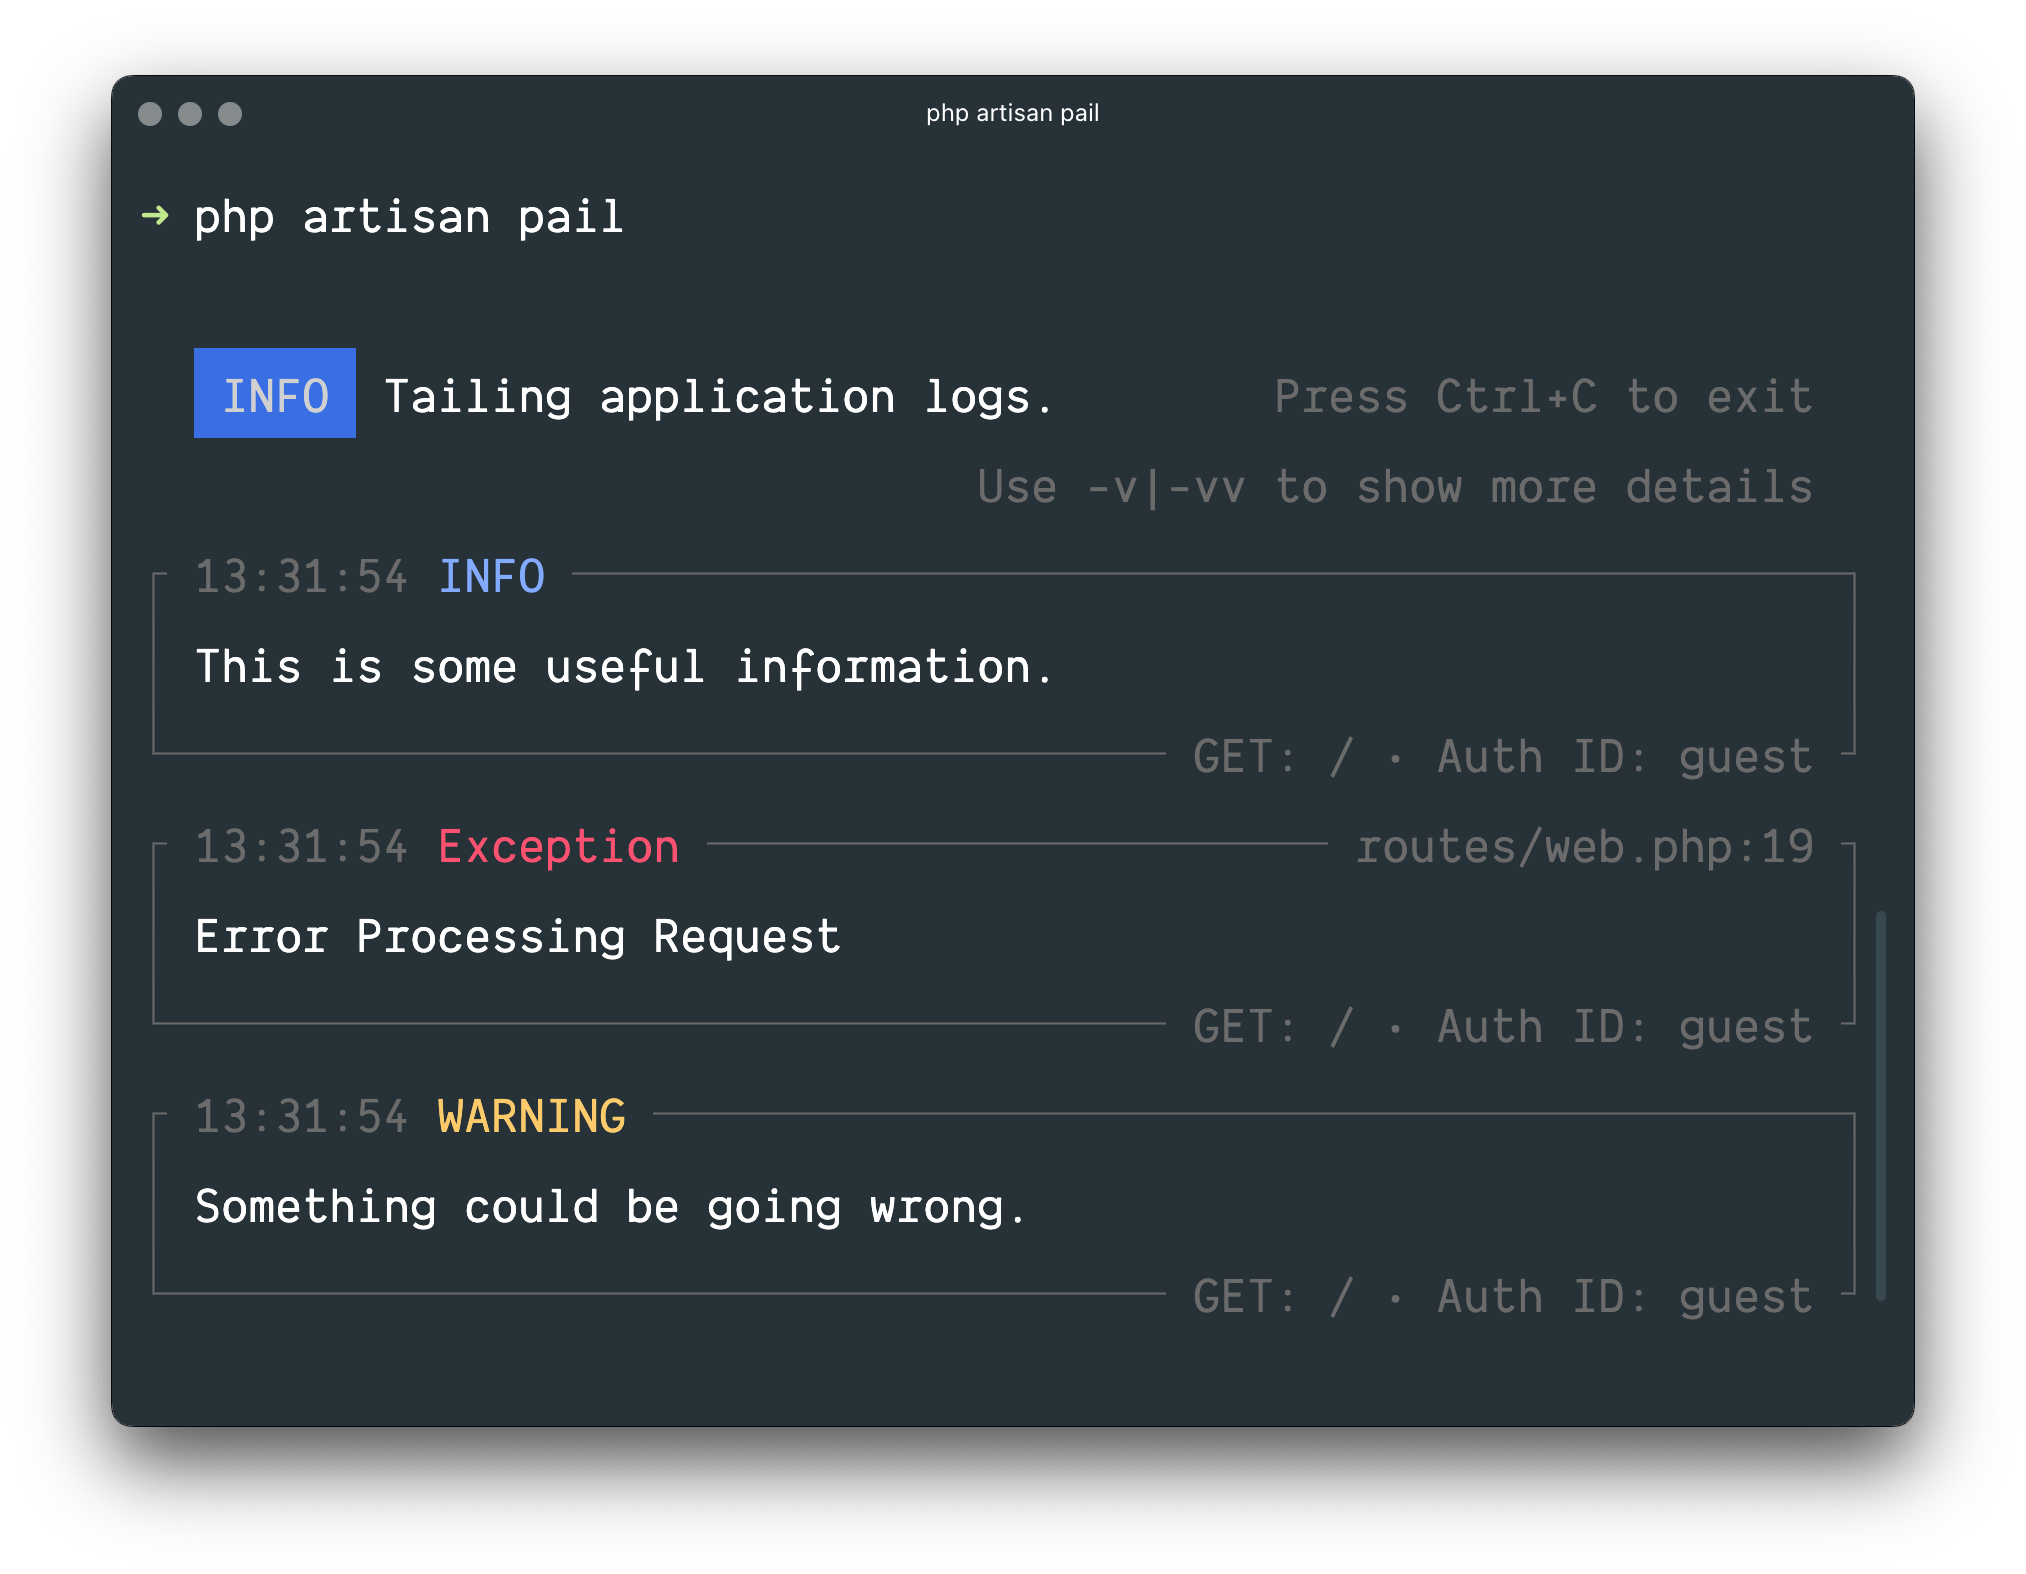Click the Use -v|-vv details hint
2026x1574 pixels.
[1395, 487]
